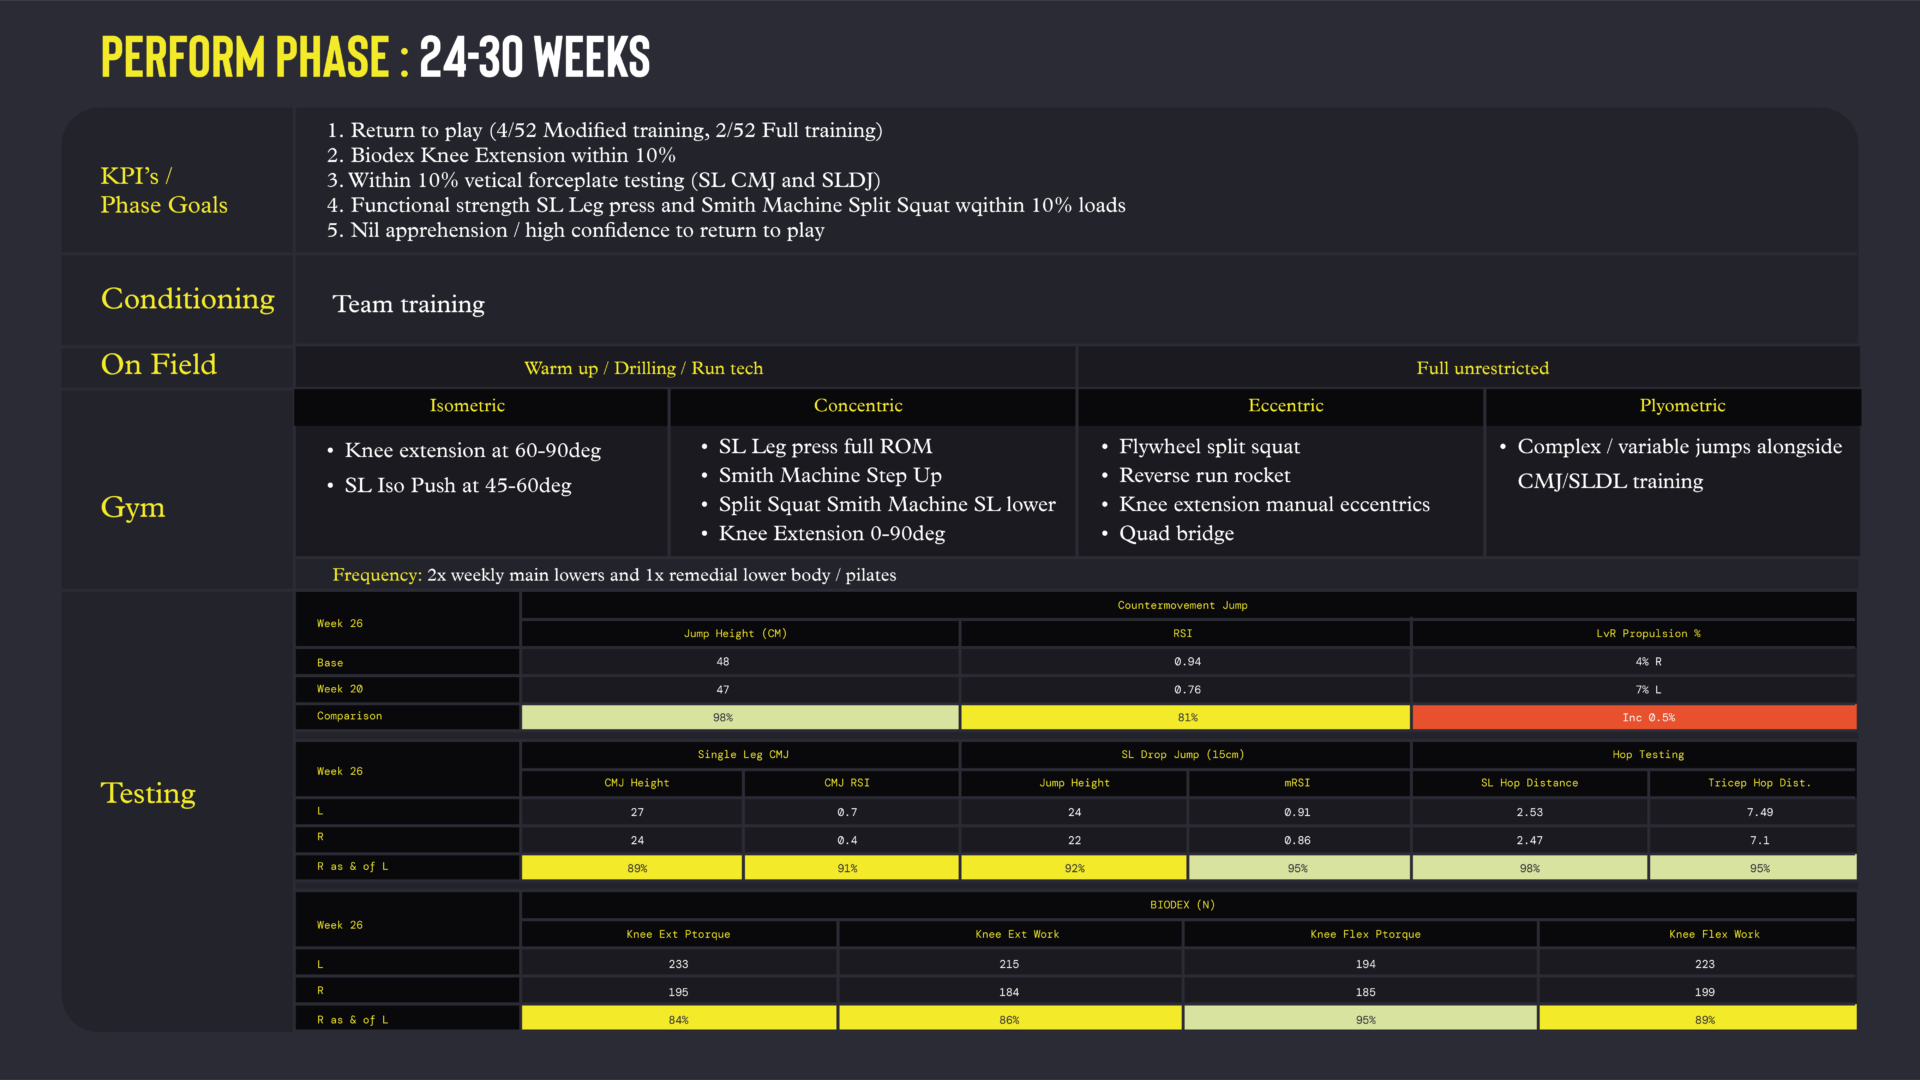1920x1080 pixels.
Task: Select the 'Concentric' column header
Action: [x=858, y=405]
